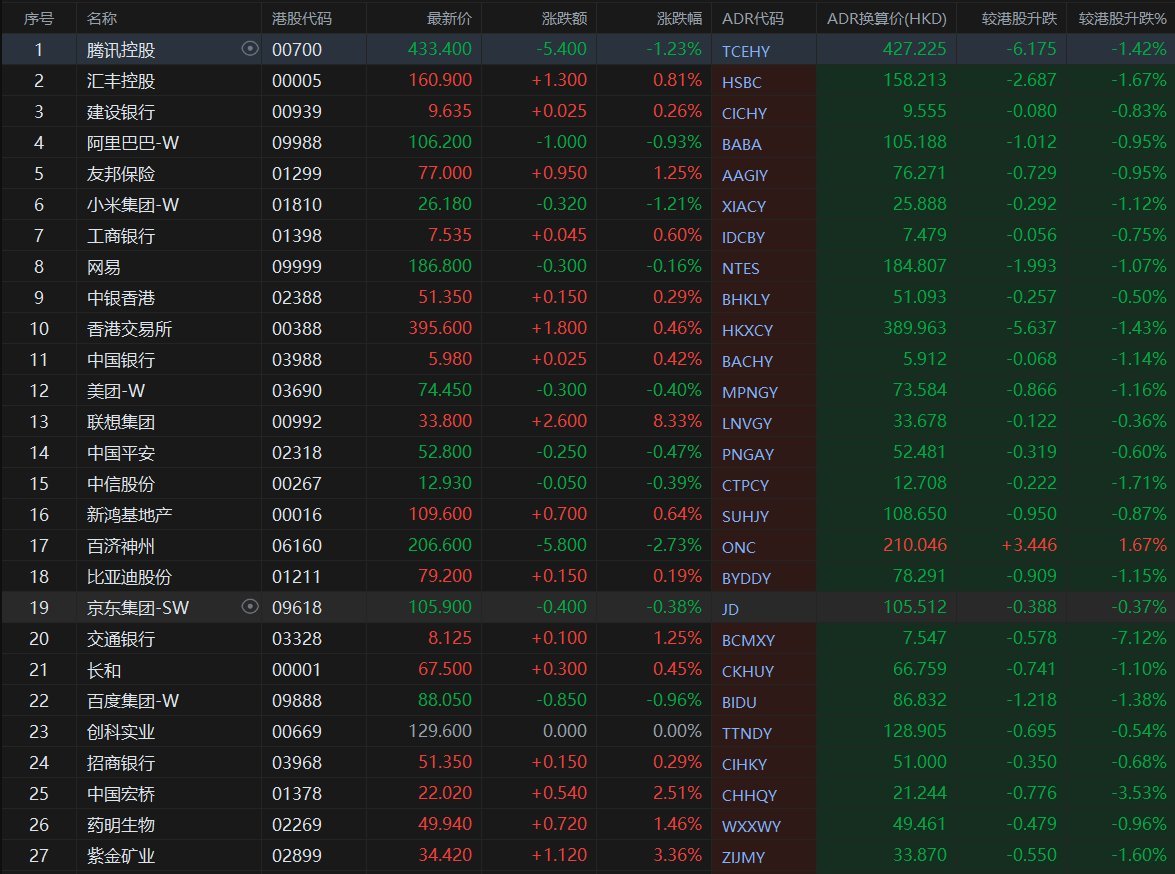Select the 招商银行 stock name
The image size is (1175, 874).
[x=121, y=763]
